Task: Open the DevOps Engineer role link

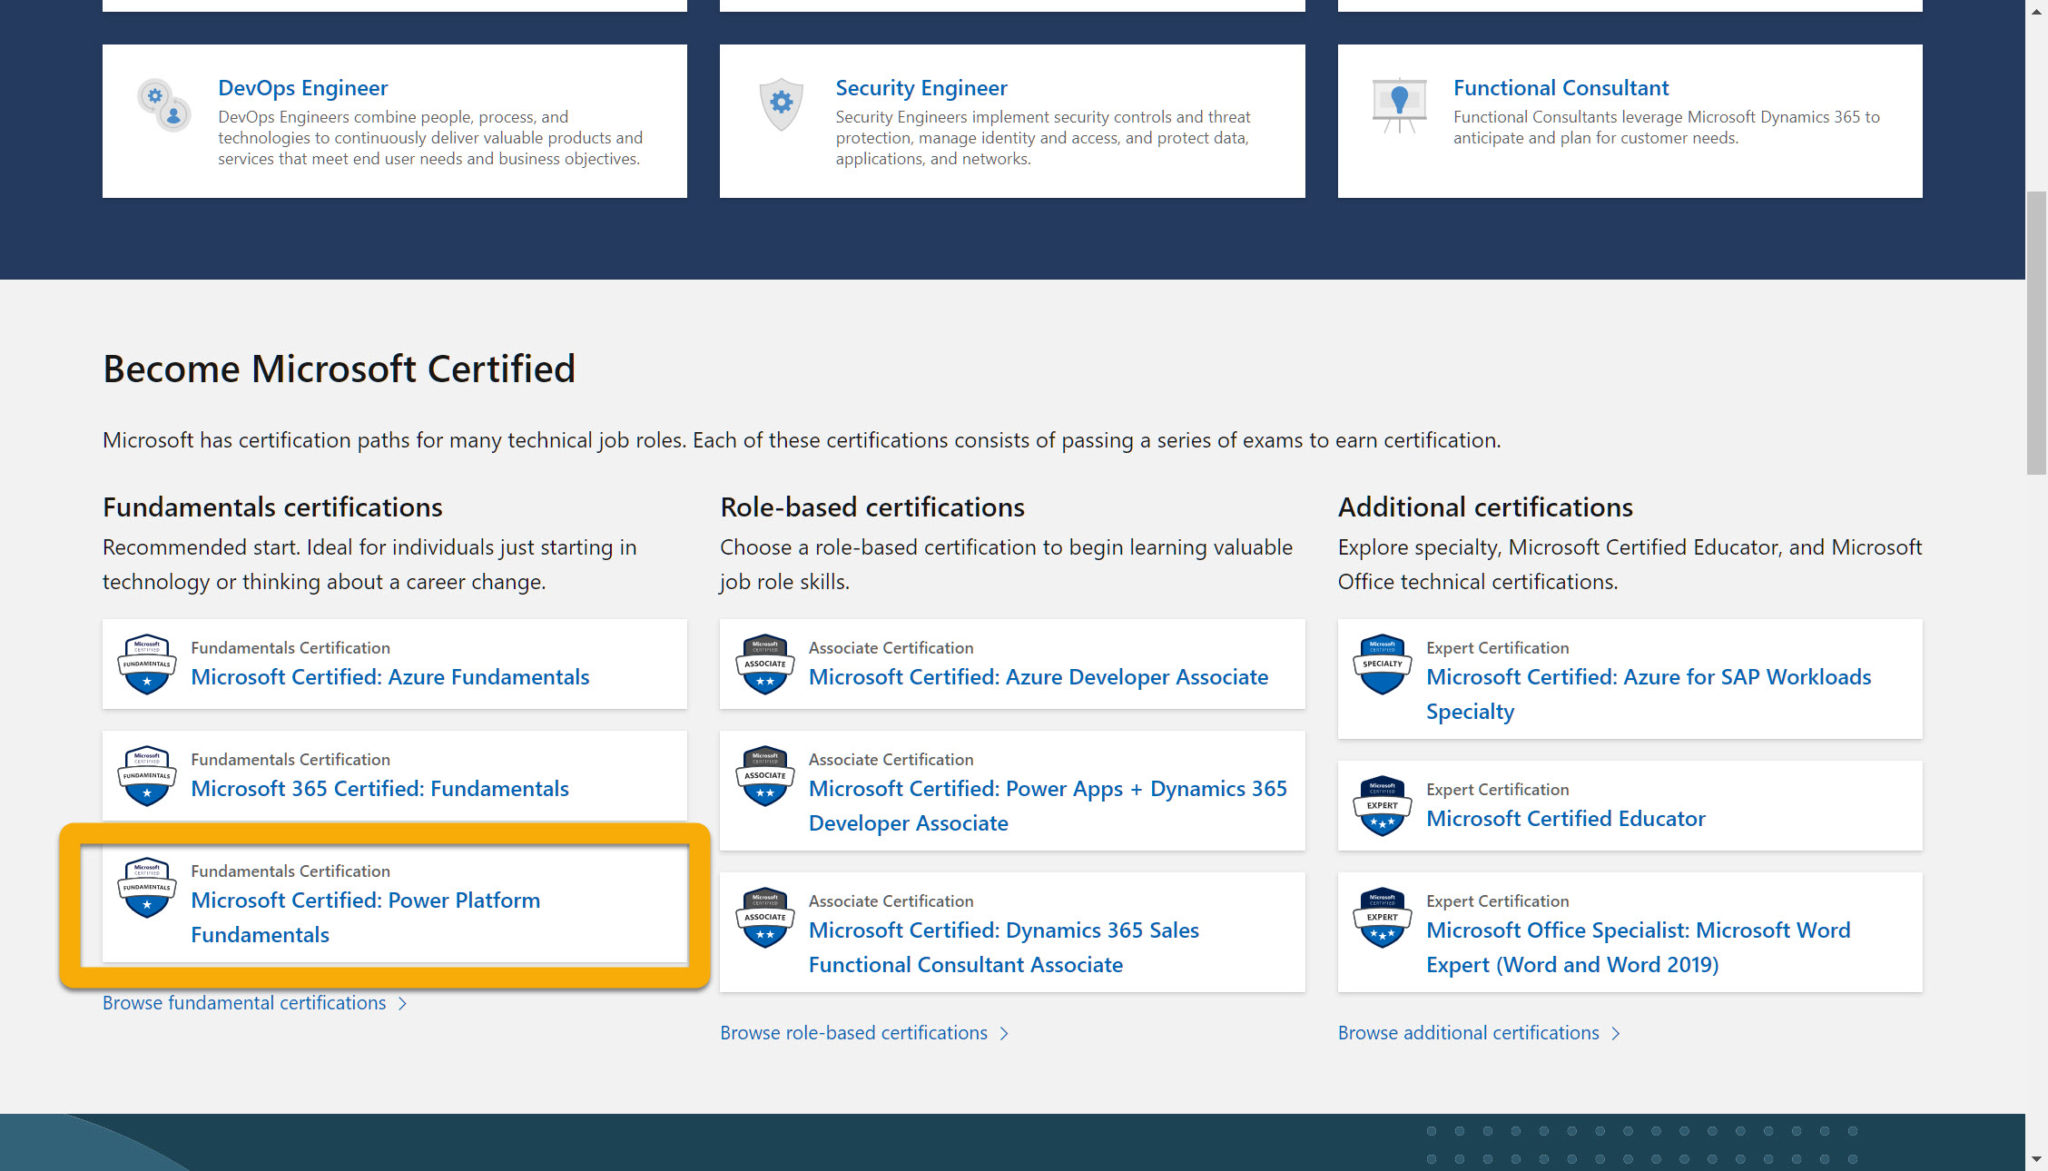Action: coord(303,88)
